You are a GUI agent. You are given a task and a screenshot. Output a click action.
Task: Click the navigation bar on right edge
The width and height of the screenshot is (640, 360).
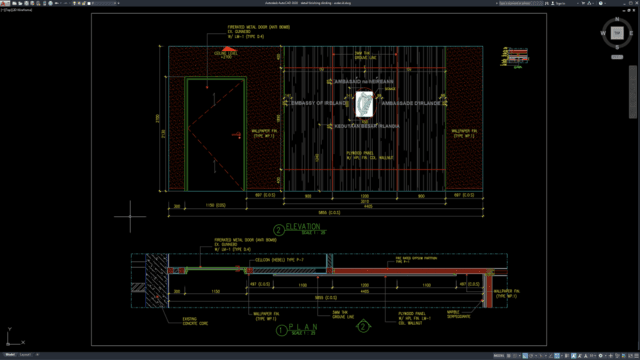click(x=633, y=92)
